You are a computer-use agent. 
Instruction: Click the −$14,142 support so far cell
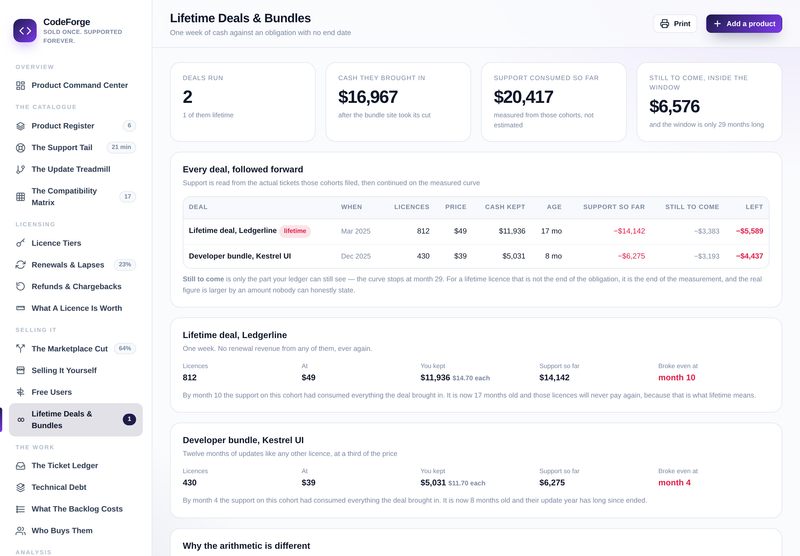tap(629, 231)
